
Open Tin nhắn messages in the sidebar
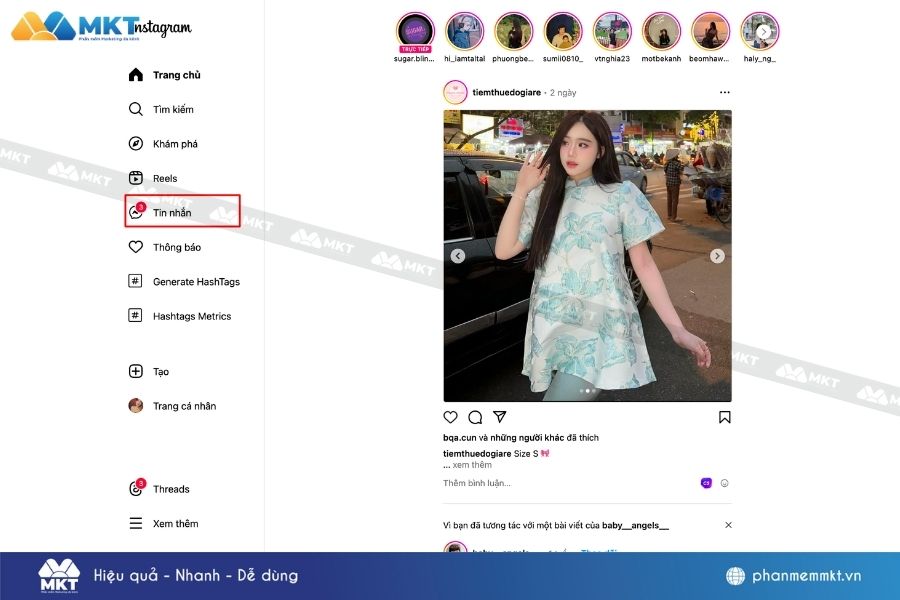click(171, 213)
